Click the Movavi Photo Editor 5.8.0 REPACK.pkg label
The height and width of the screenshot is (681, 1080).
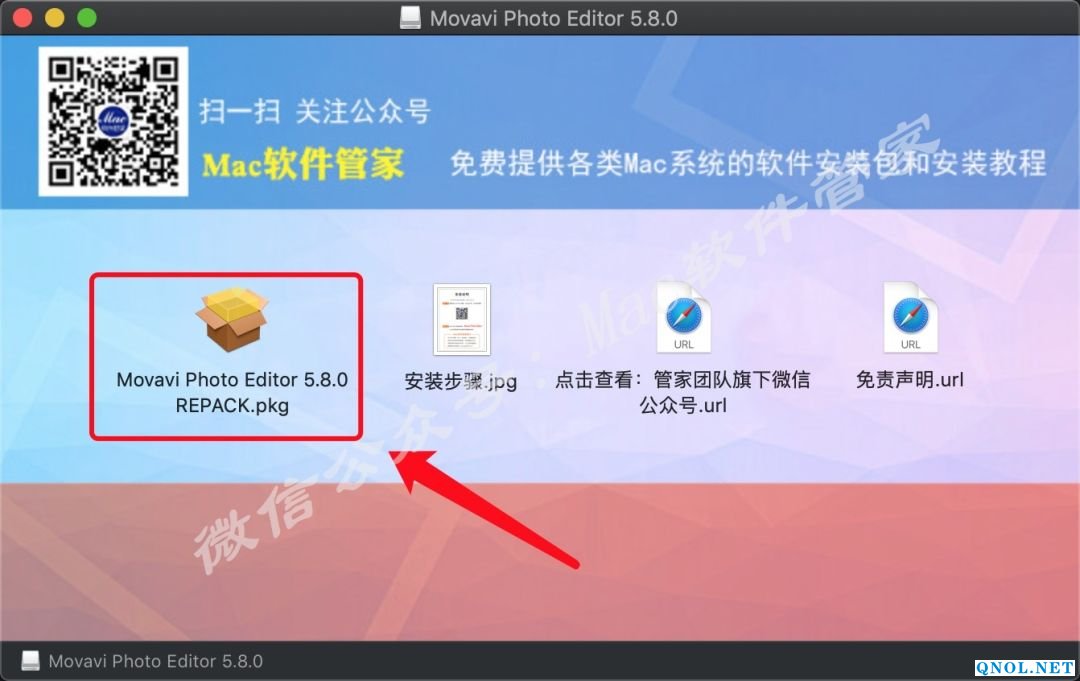pos(232,392)
